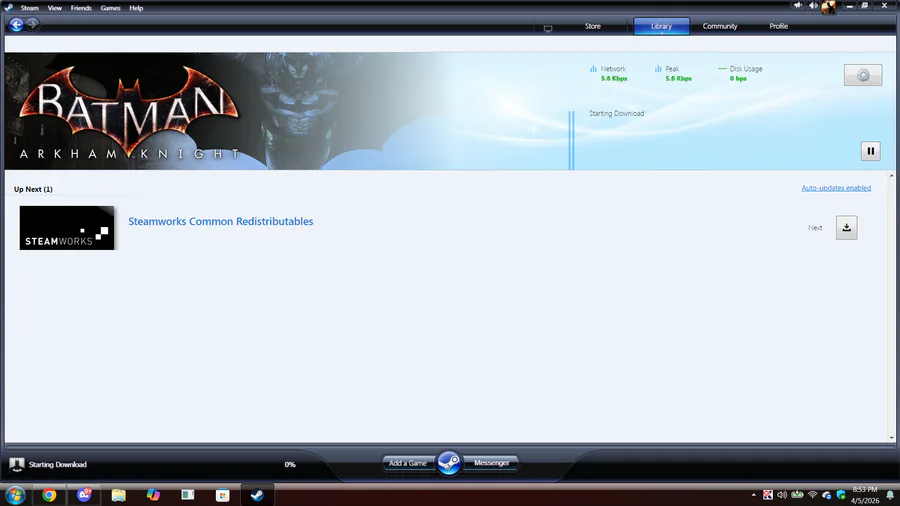
Task: Click the Peak bars icon
Action: click(x=658, y=69)
